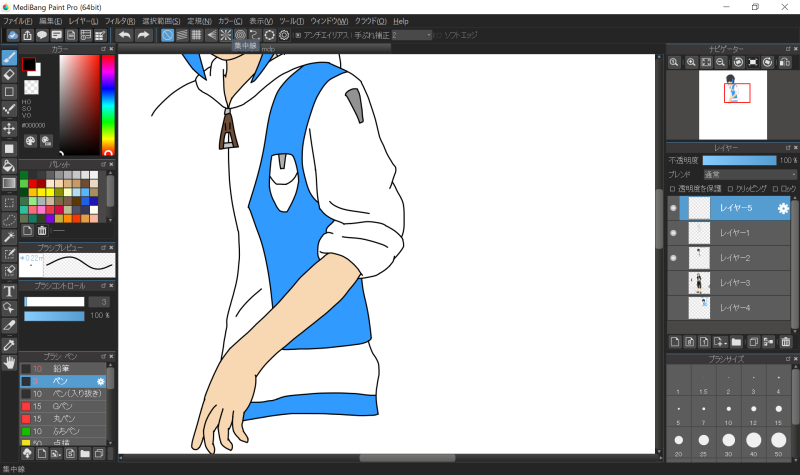The image size is (800, 475).
Task: Select the Bucket fill tool
Action: (9, 166)
